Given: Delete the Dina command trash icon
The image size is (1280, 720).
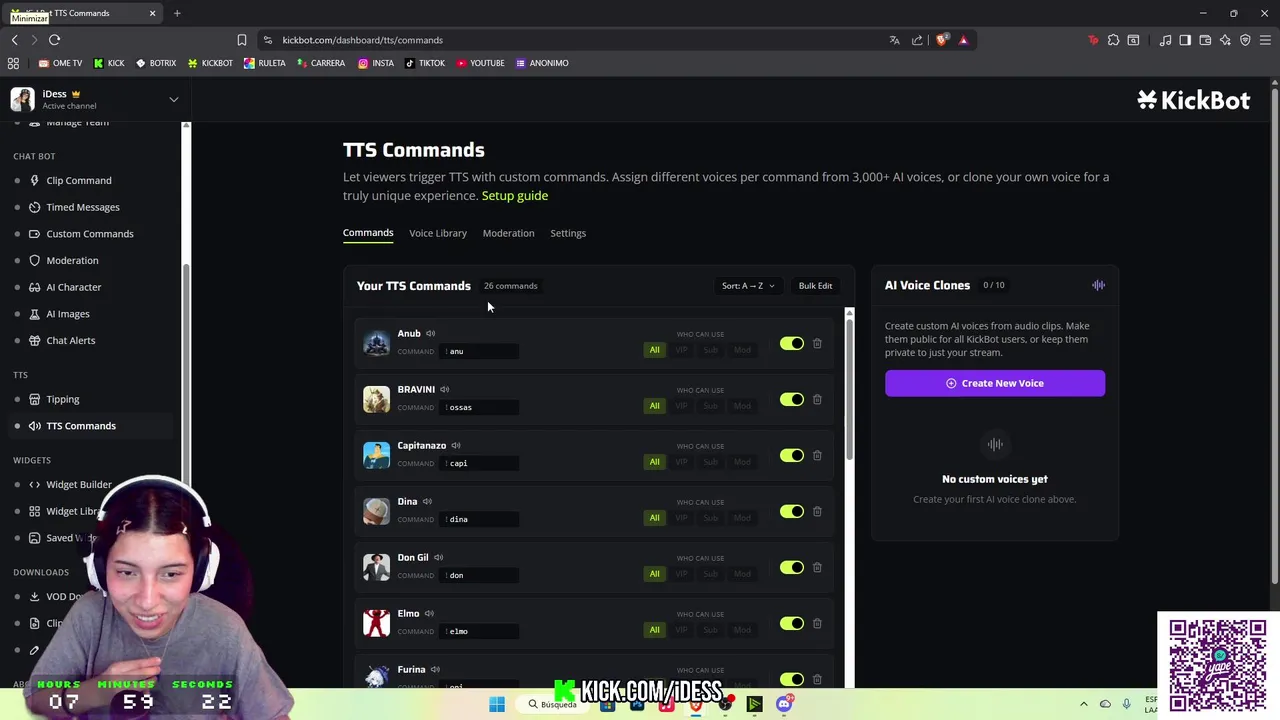Looking at the screenshot, I should (817, 511).
